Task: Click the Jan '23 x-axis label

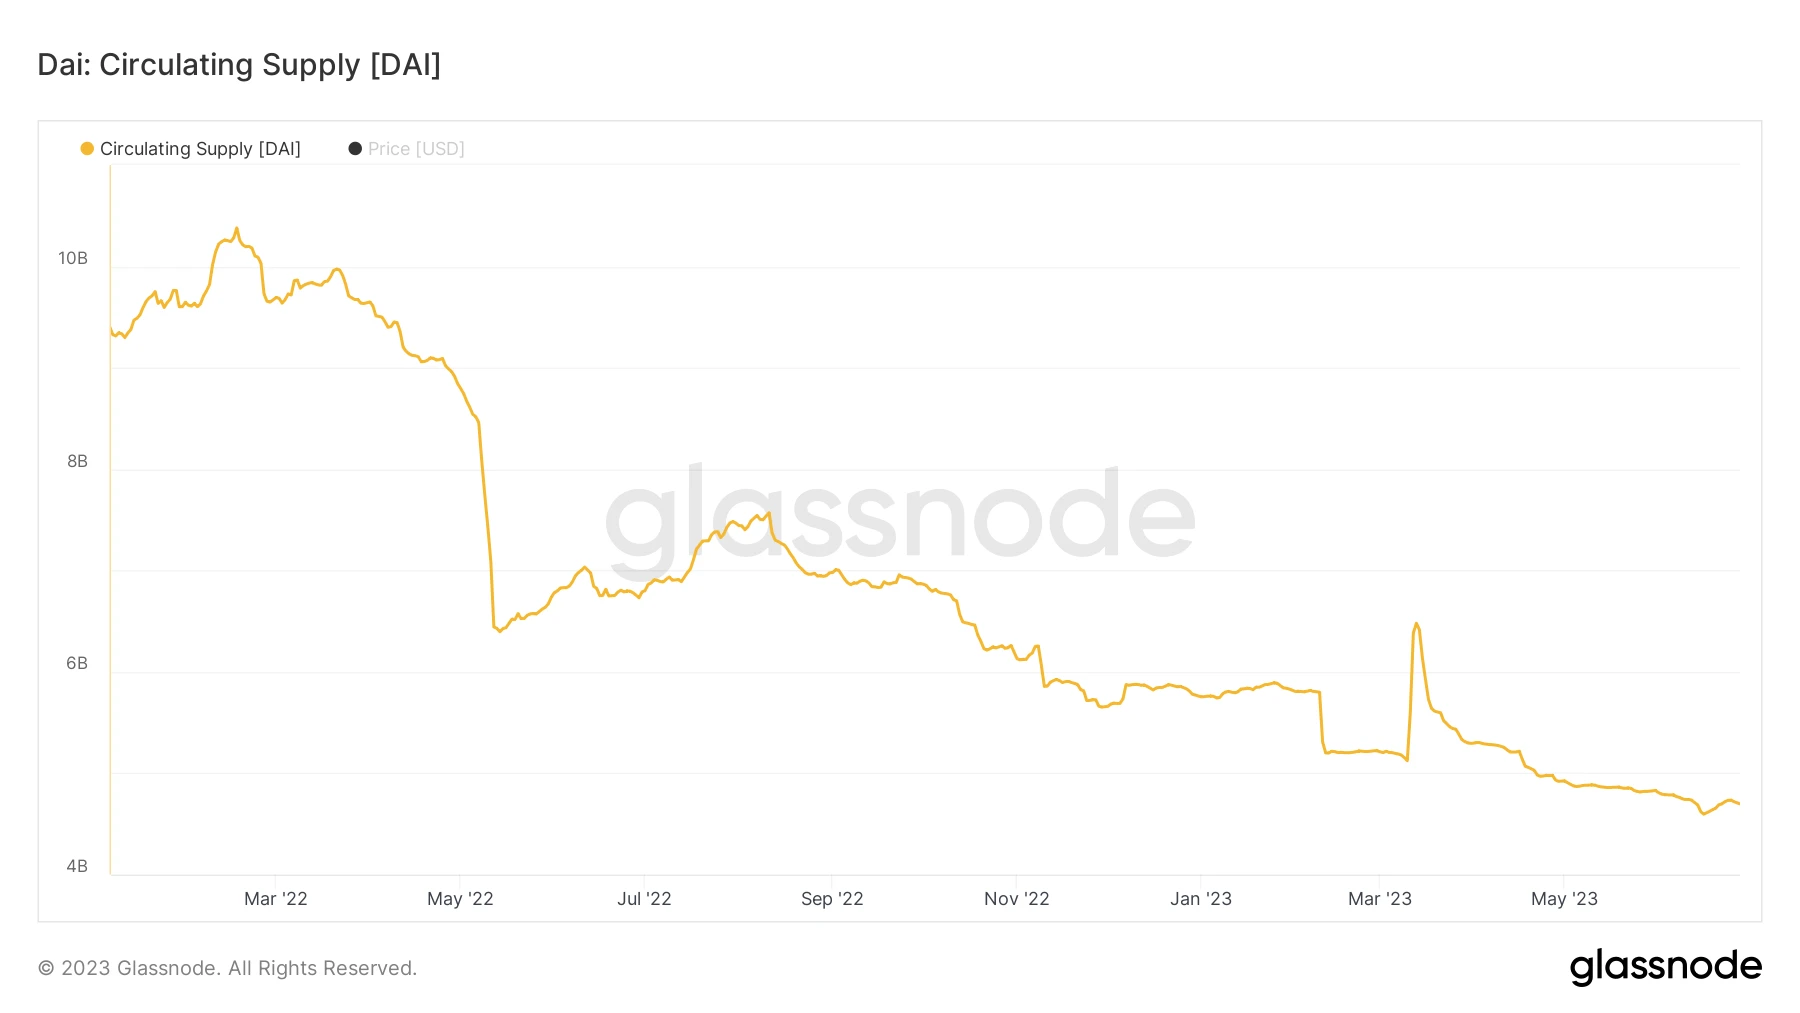Action: click(1201, 899)
